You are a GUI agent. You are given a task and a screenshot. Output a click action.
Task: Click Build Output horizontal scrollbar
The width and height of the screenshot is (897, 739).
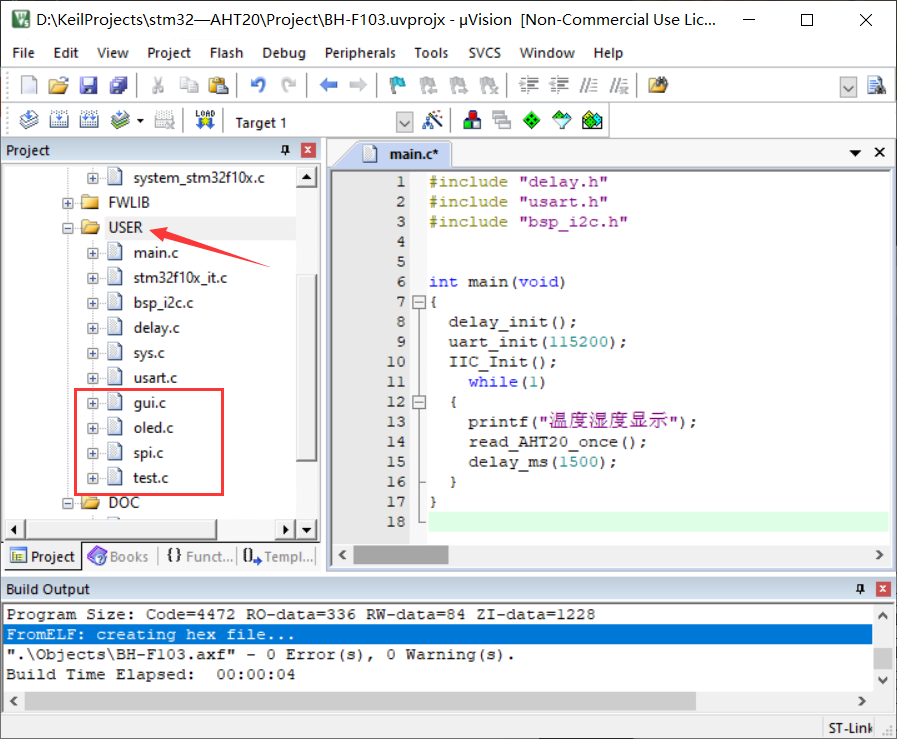point(360,701)
